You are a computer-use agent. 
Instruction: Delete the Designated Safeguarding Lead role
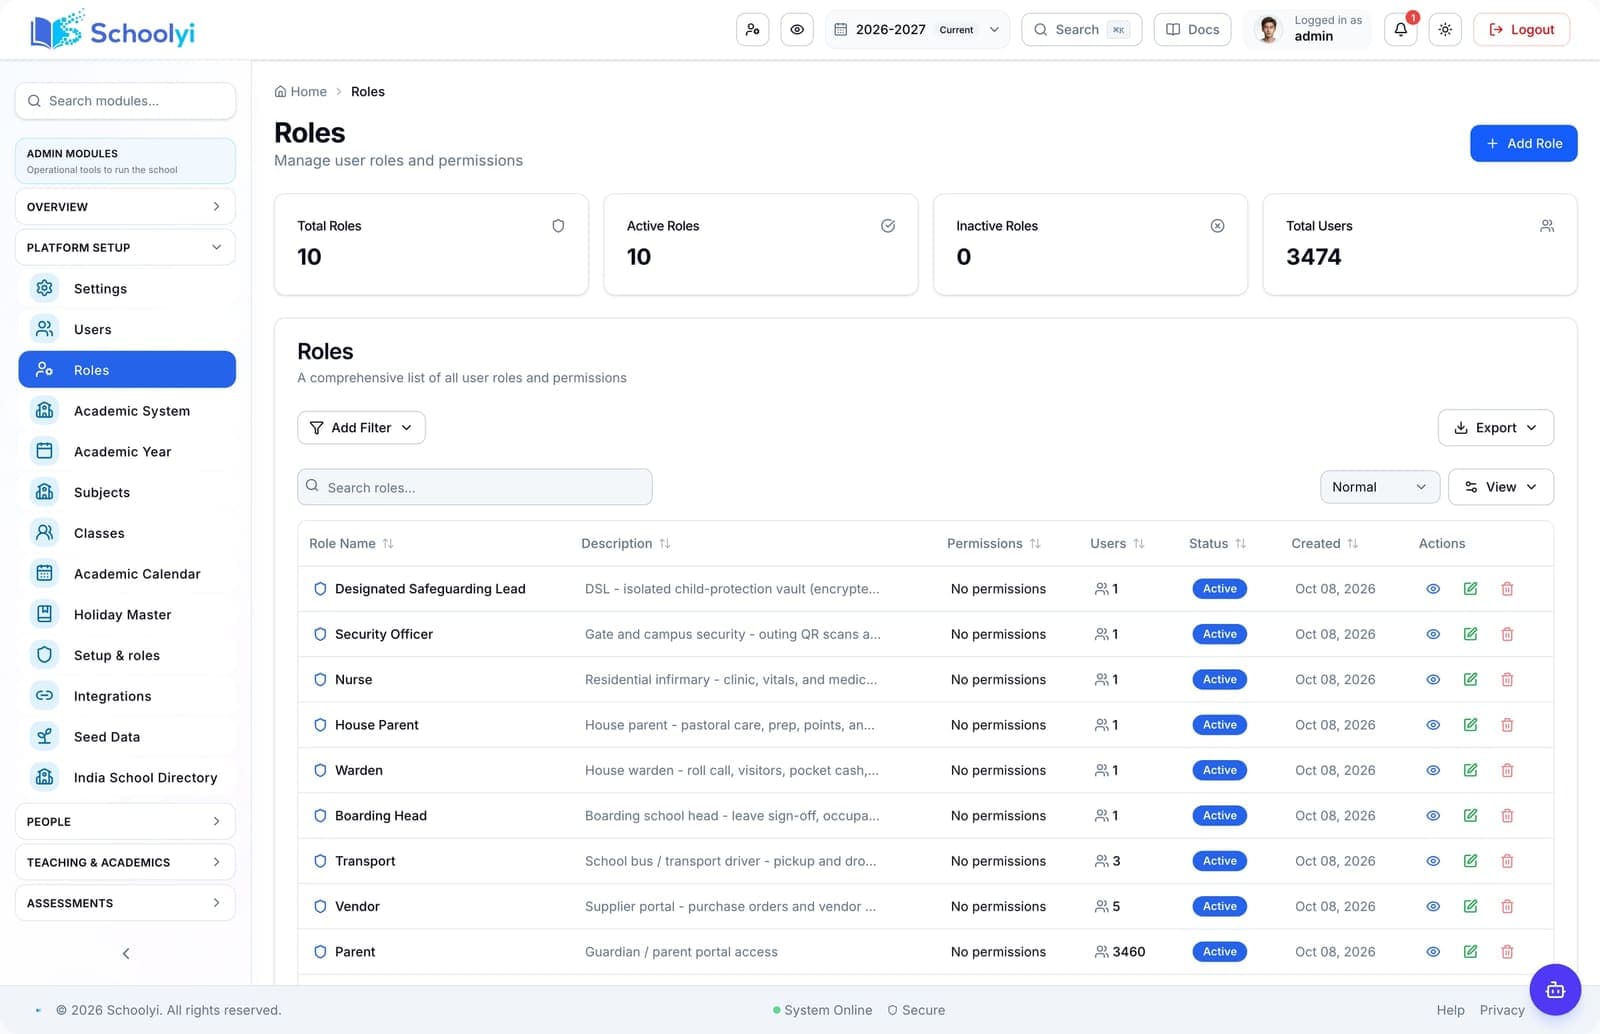(1507, 589)
